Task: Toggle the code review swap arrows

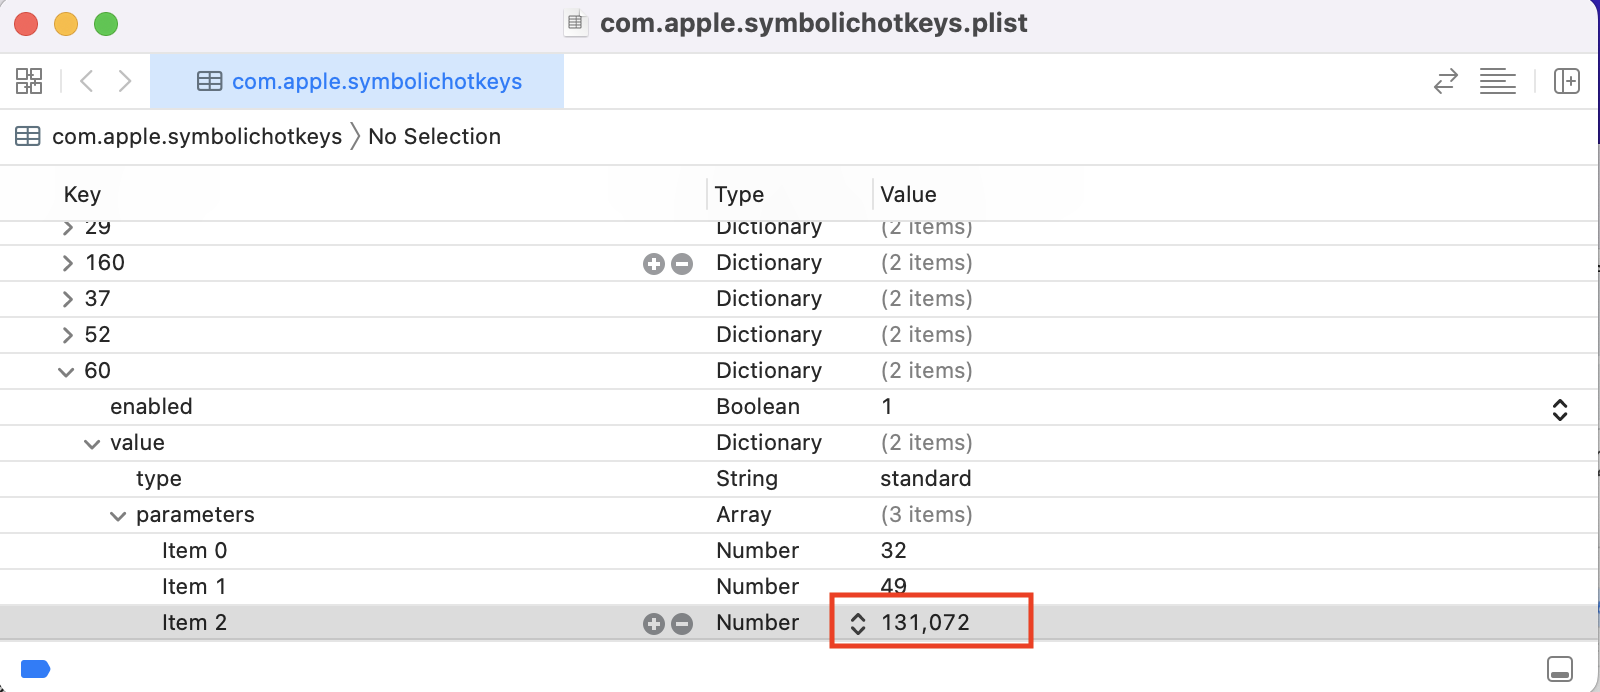Action: click(1446, 81)
